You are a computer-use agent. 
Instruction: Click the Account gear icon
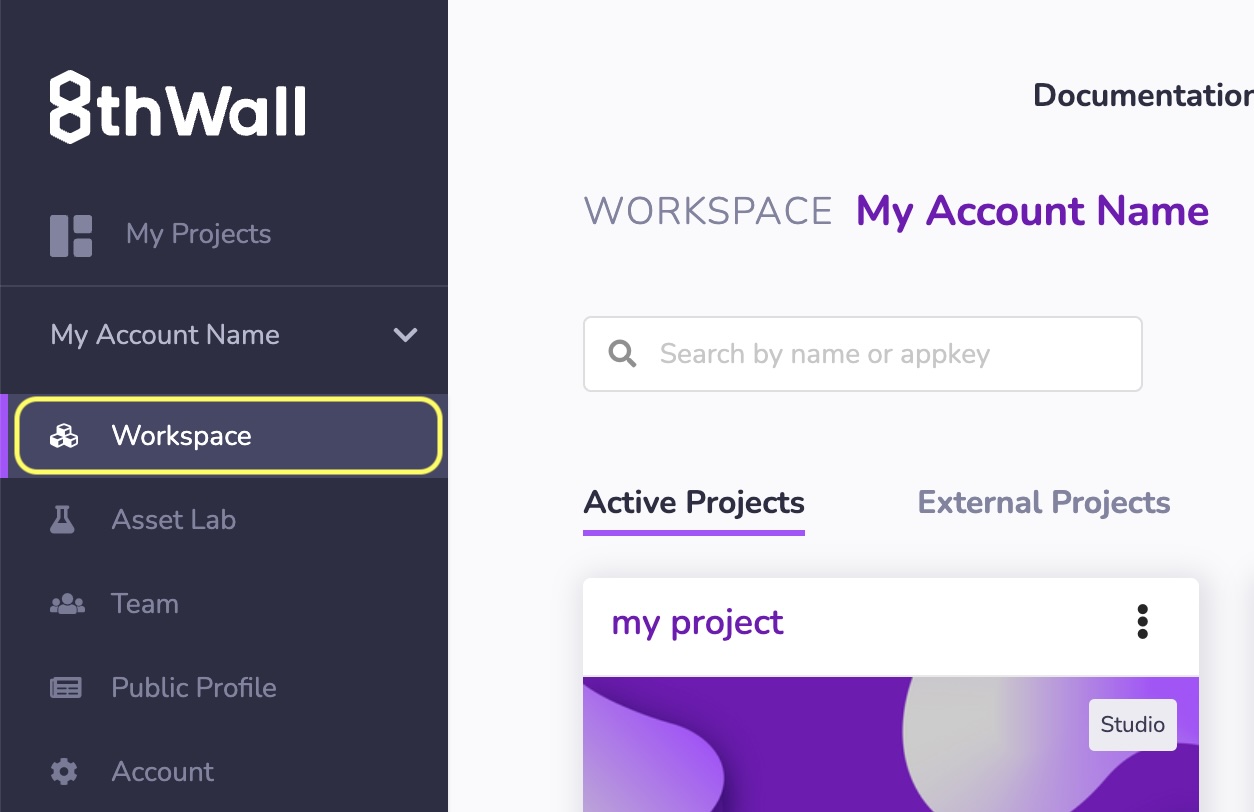click(64, 771)
